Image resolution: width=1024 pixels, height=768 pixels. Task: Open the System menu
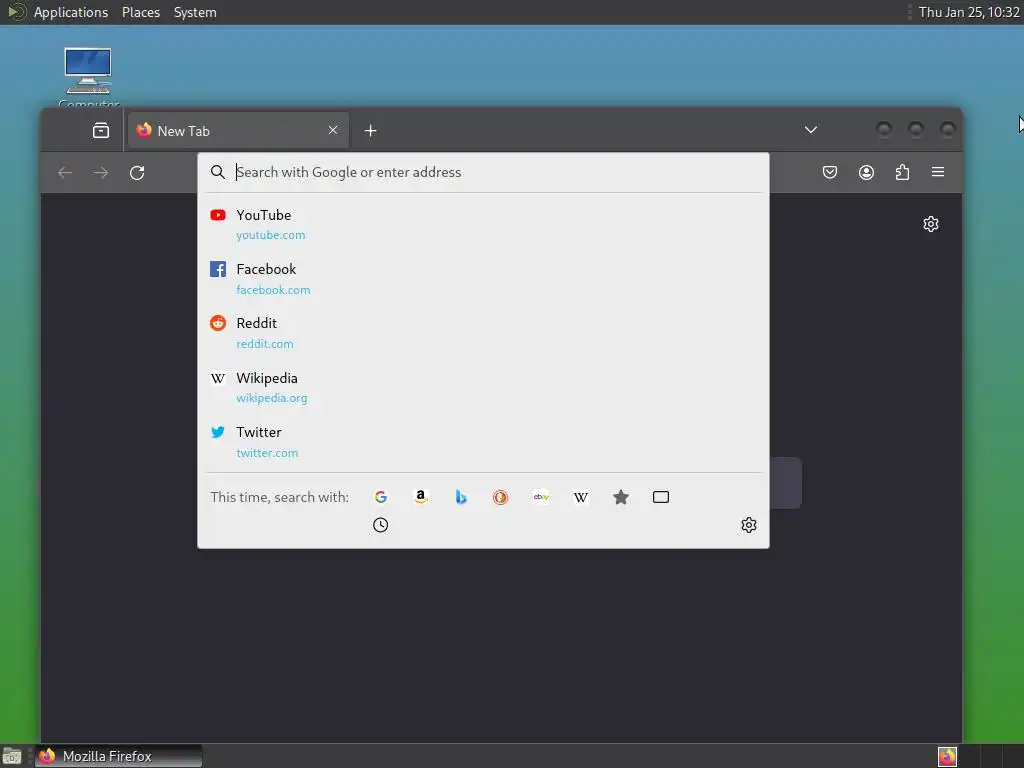click(195, 12)
